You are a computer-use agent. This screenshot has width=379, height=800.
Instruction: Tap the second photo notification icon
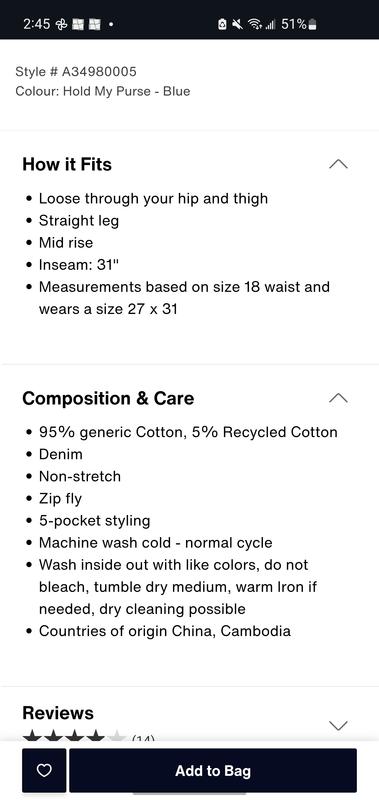(94, 24)
